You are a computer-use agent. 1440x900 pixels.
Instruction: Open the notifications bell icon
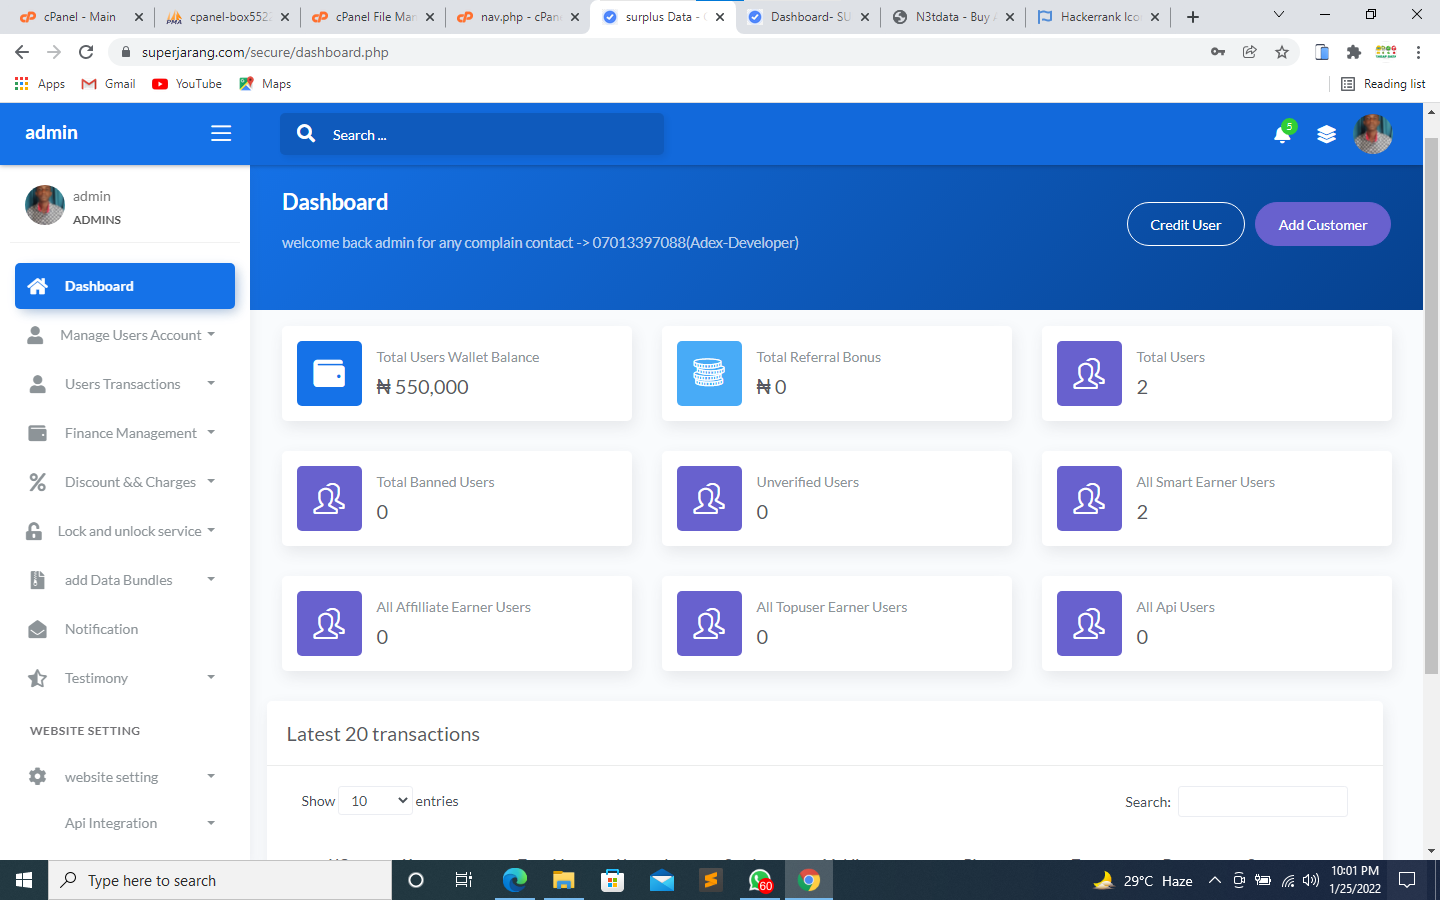1282,134
